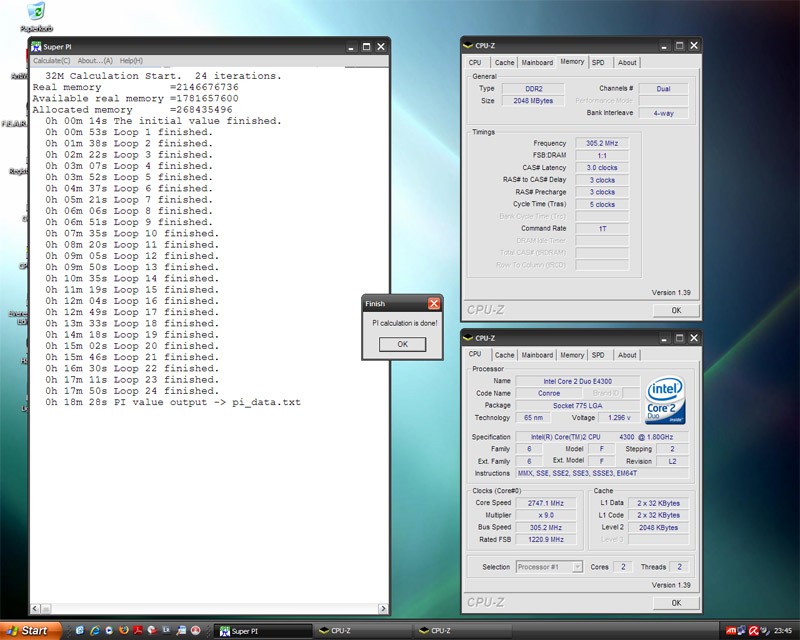Select the Super PI taskbar button
The width and height of the screenshot is (800, 640).
[x=258, y=630]
